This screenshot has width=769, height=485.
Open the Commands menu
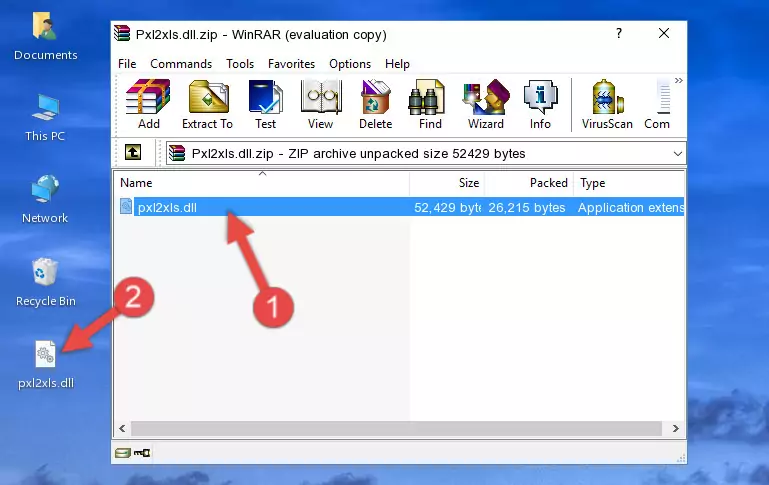(x=181, y=64)
